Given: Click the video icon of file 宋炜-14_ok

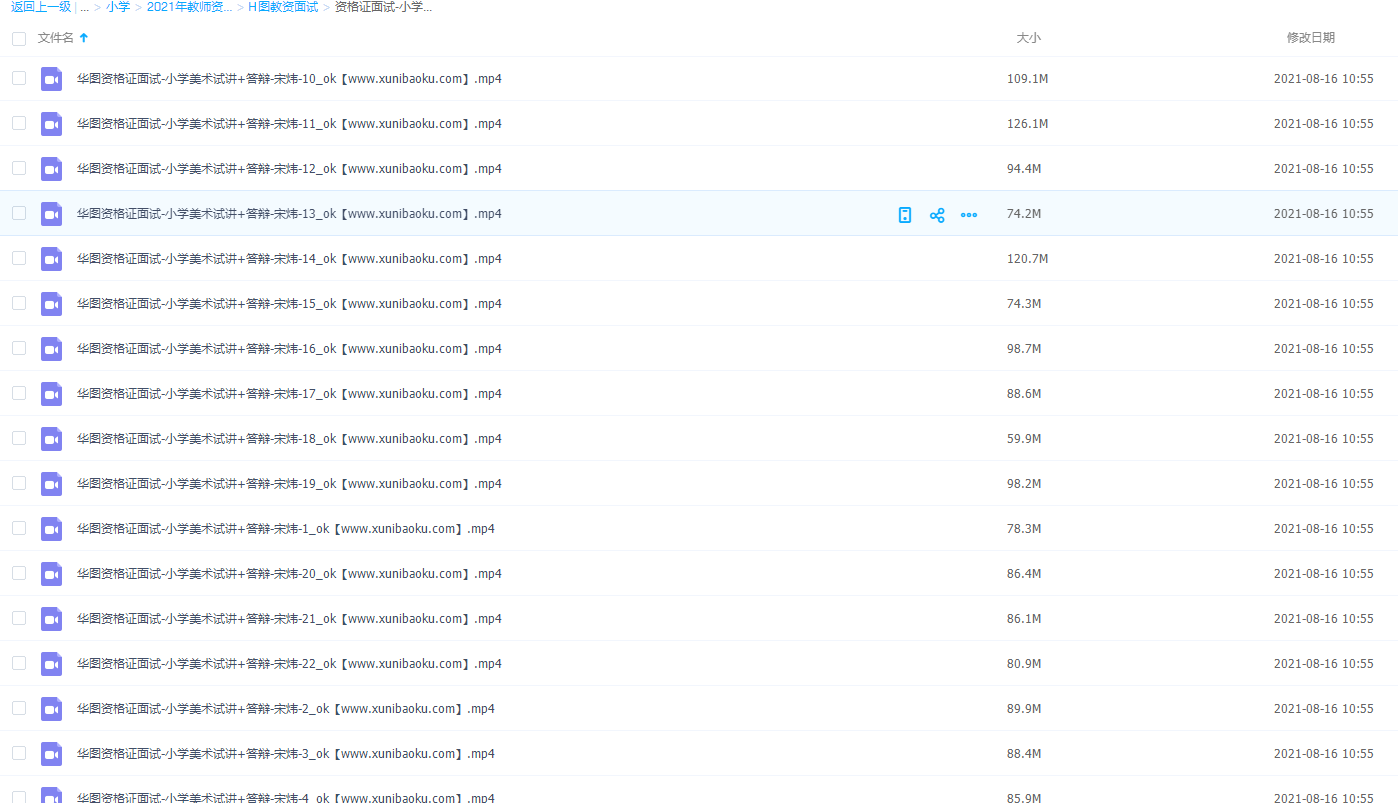Looking at the screenshot, I should (x=51, y=259).
